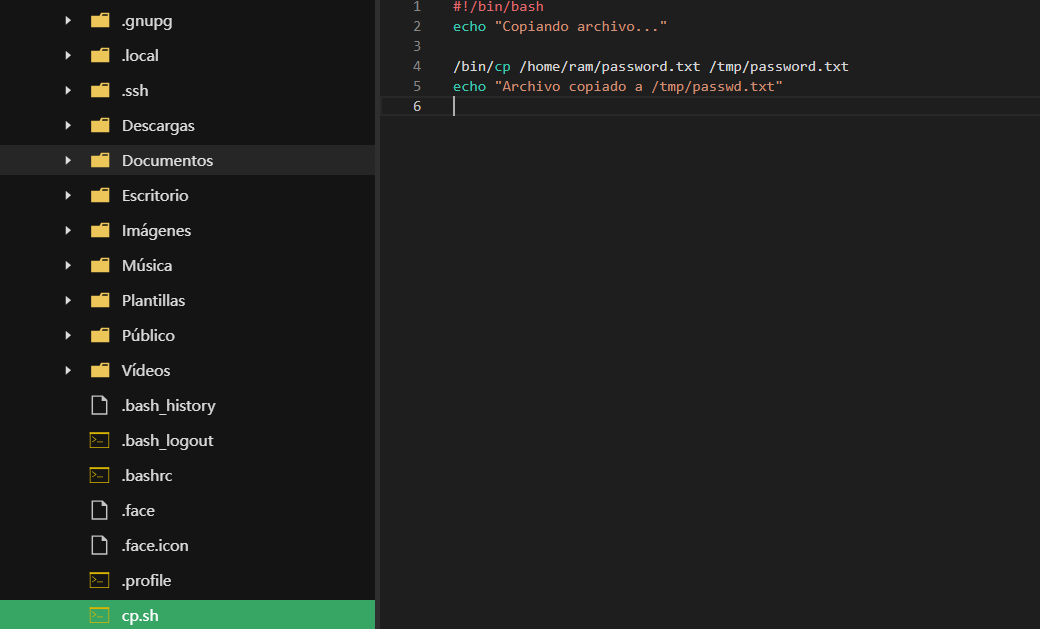Click the /home/ram/password.txt path in editor
1040x629 pixels.
pos(610,66)
